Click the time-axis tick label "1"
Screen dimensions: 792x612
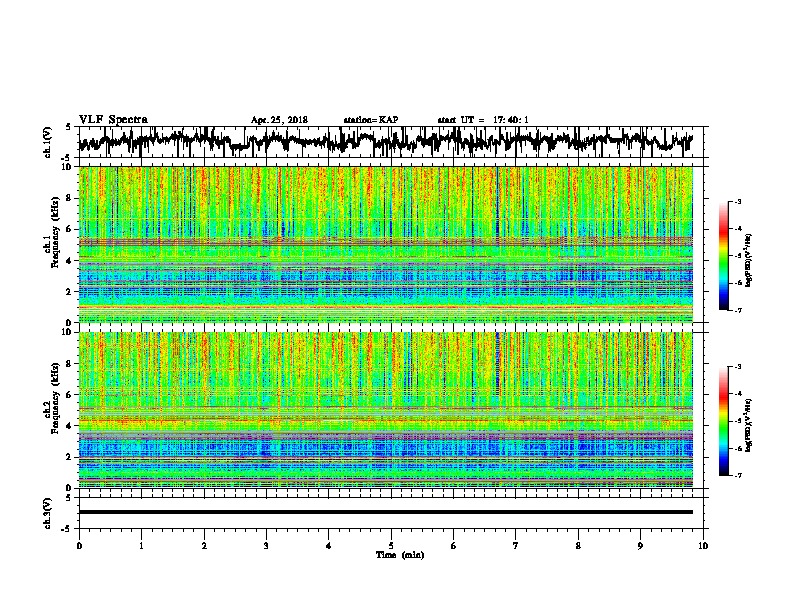(x=141, y=546)
